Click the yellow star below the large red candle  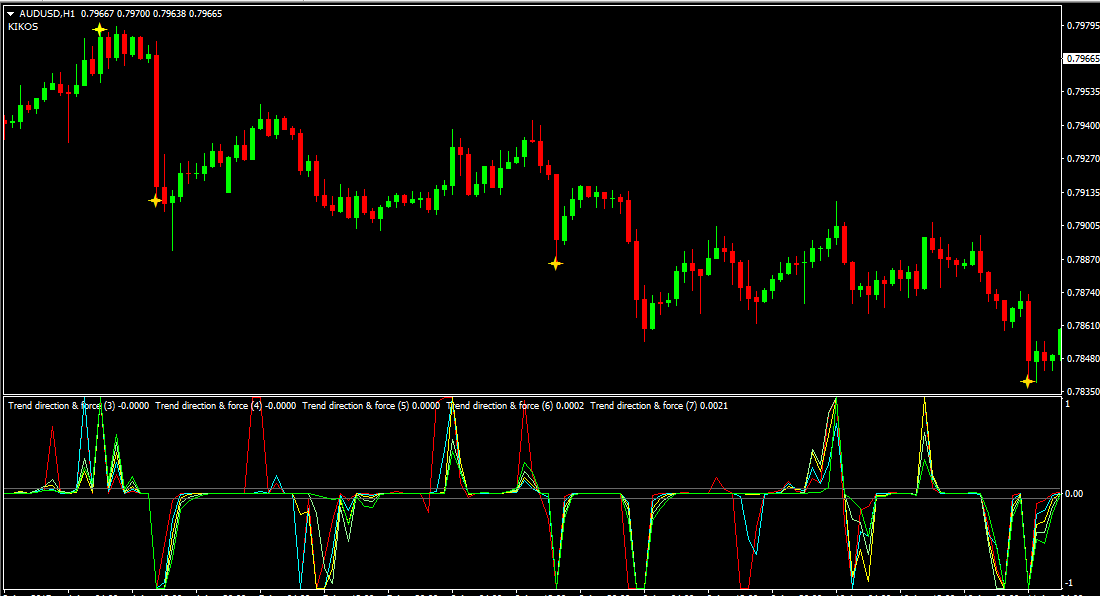[155, 201]
